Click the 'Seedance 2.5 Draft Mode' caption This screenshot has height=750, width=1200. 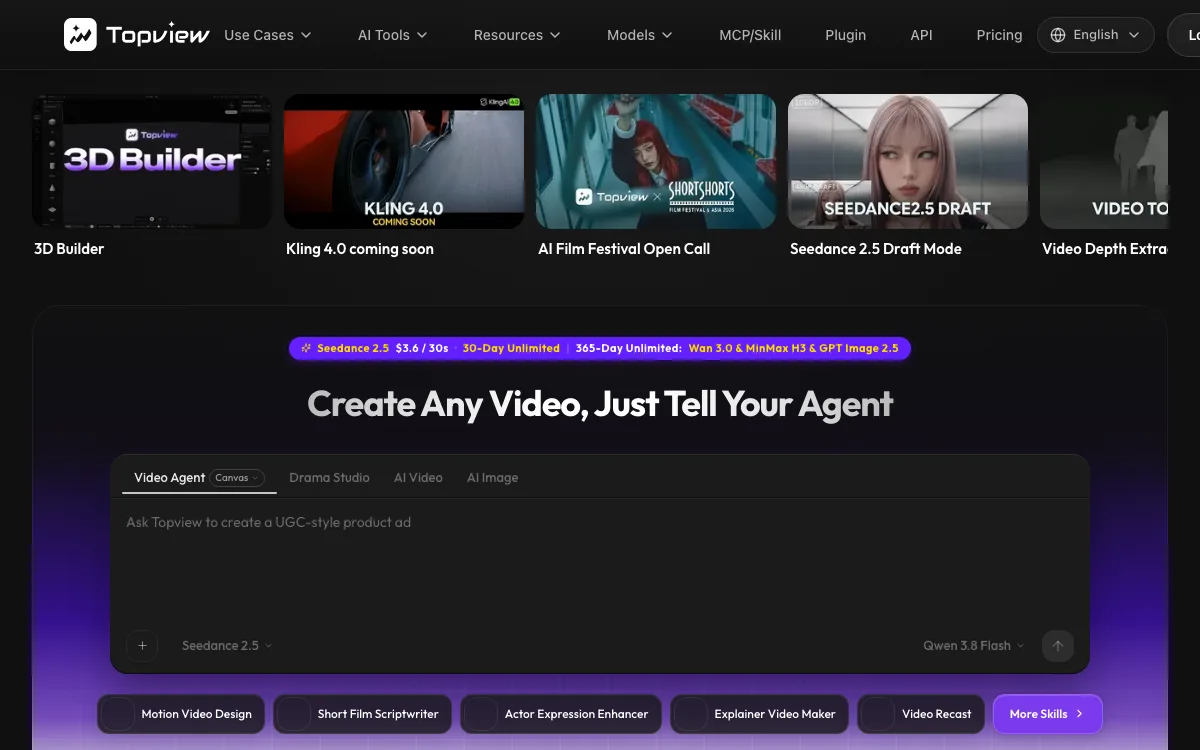pos(876,249)
